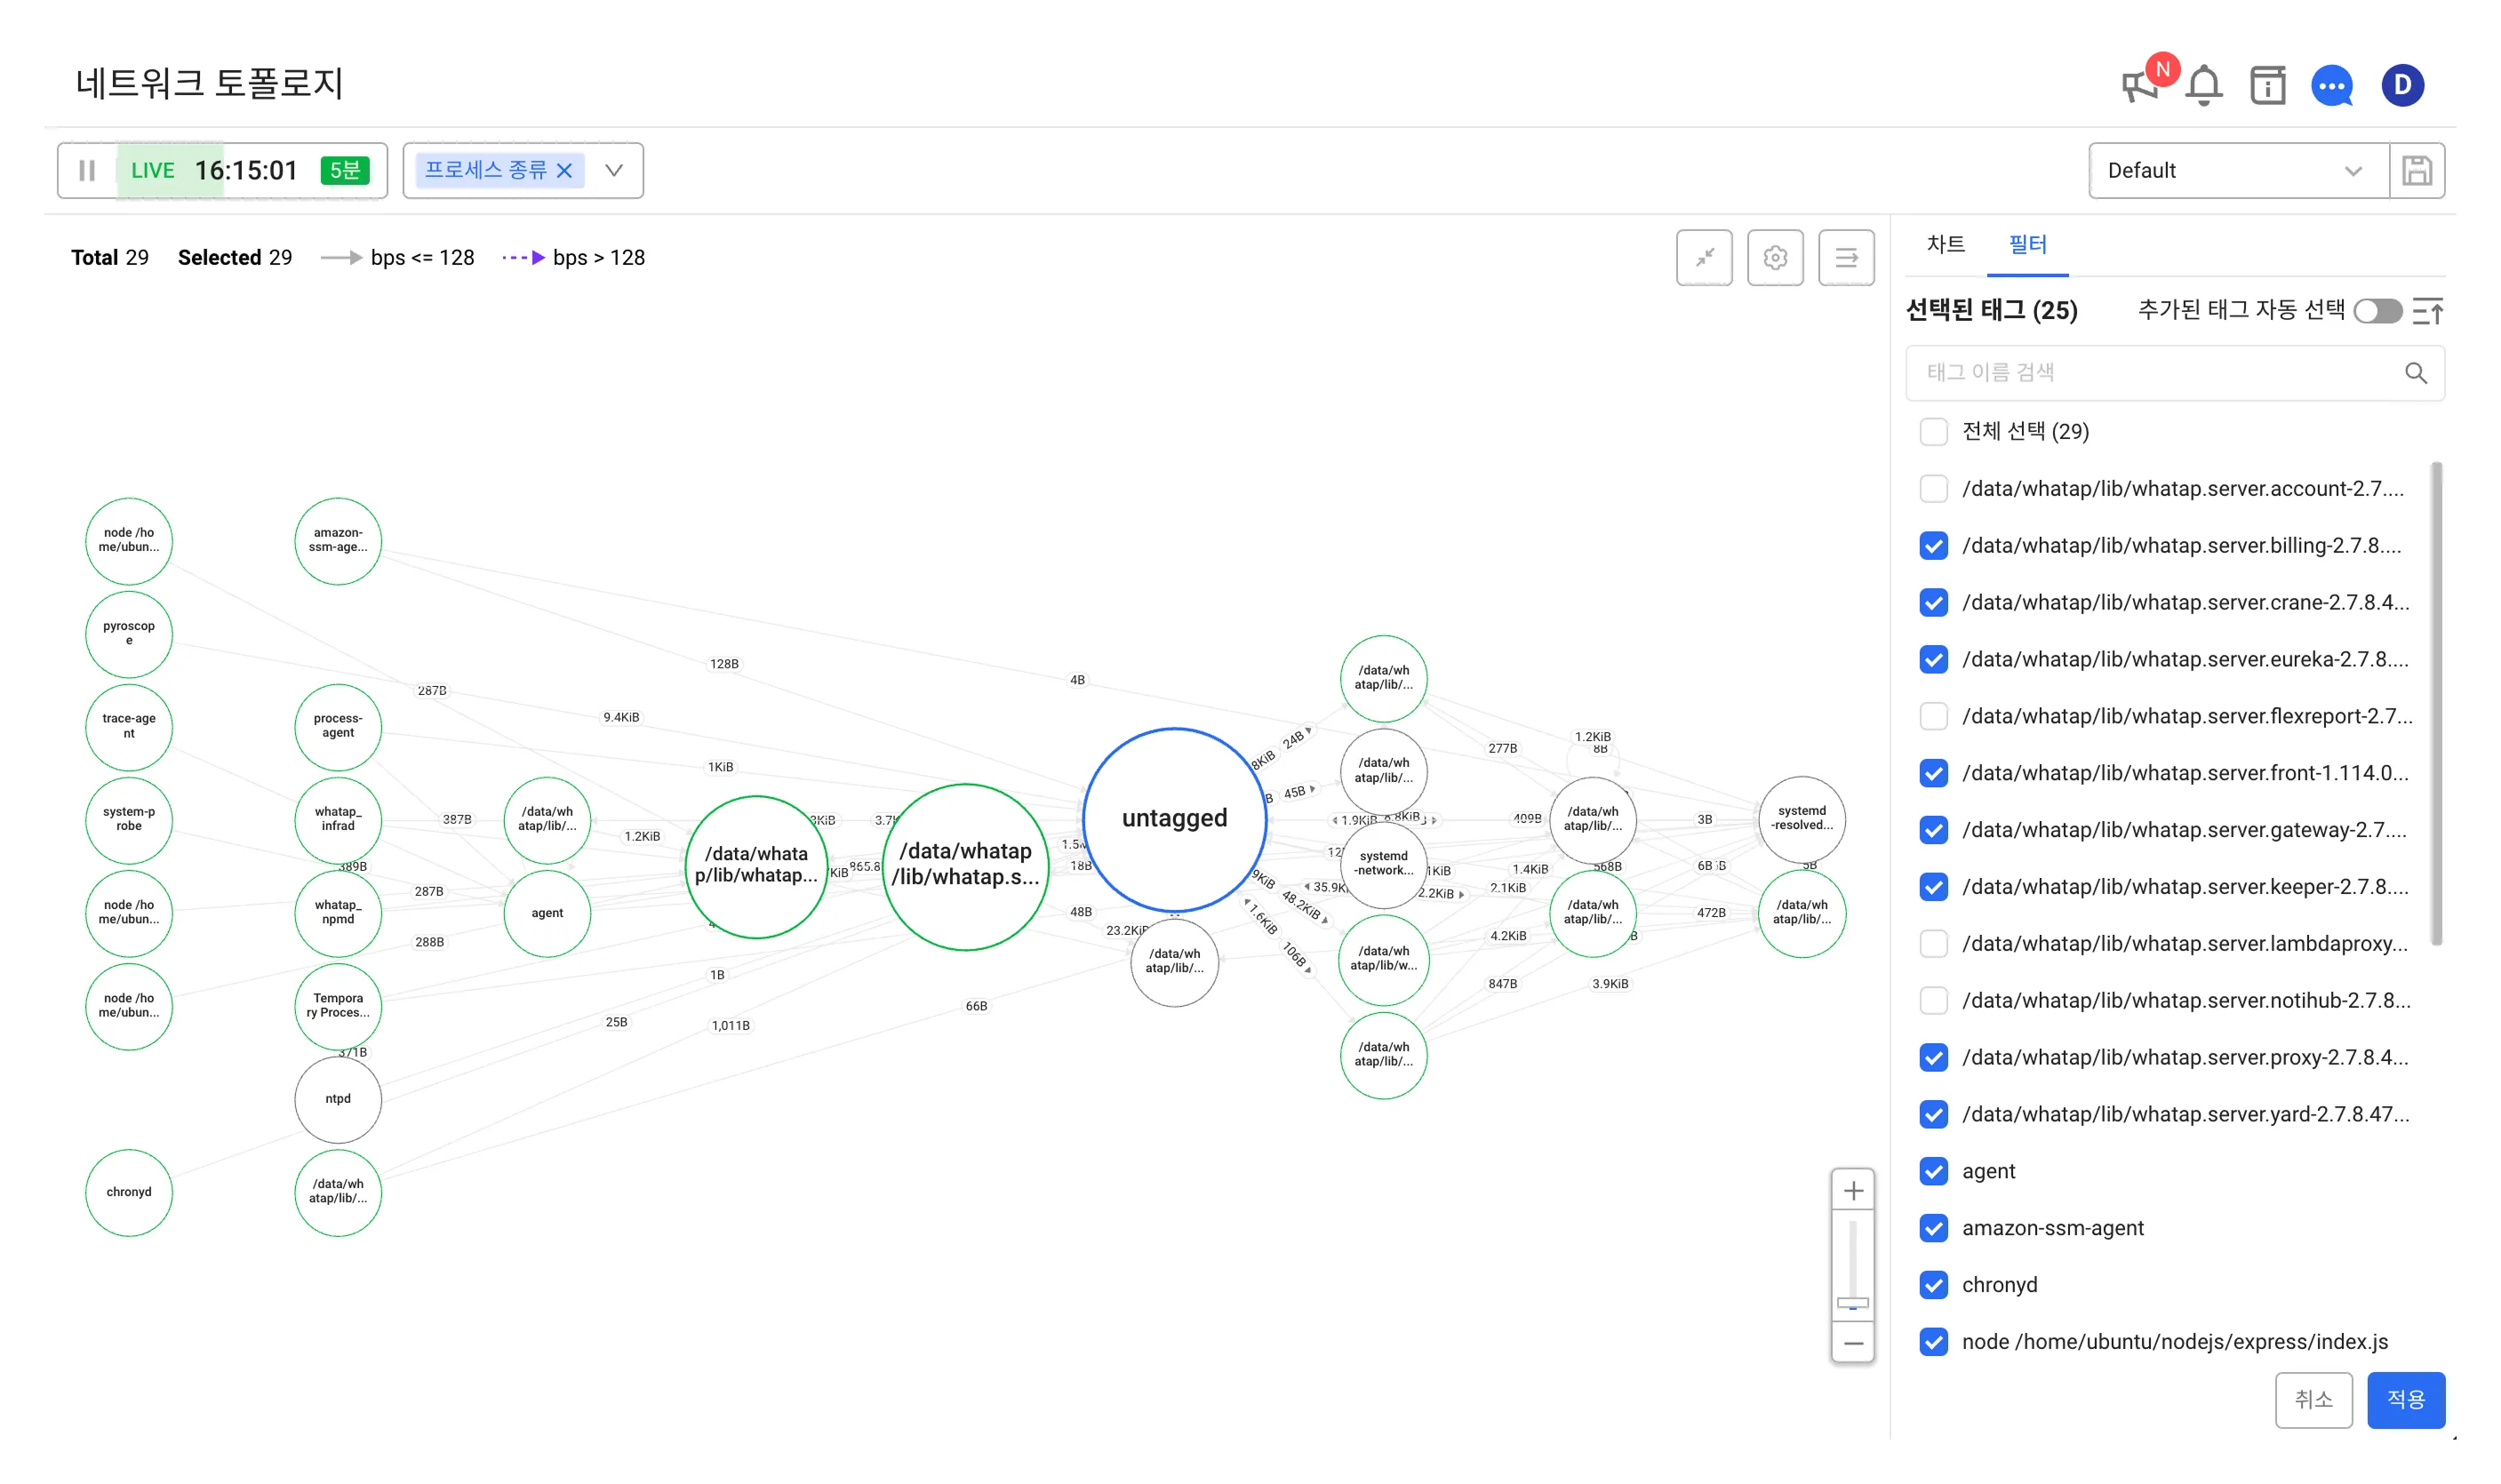Expand the process type grouping dropdown
The image size is (2501, 1484).
pyautogui.click(x=614, y=171)
